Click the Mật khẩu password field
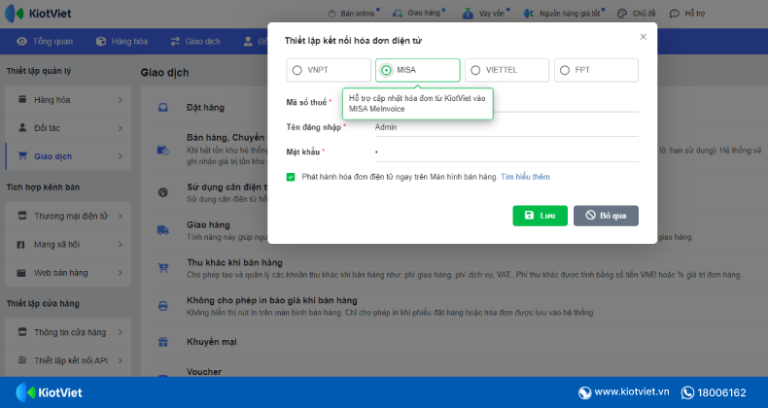This screenshot has height=408, width=768. point(505,152)
